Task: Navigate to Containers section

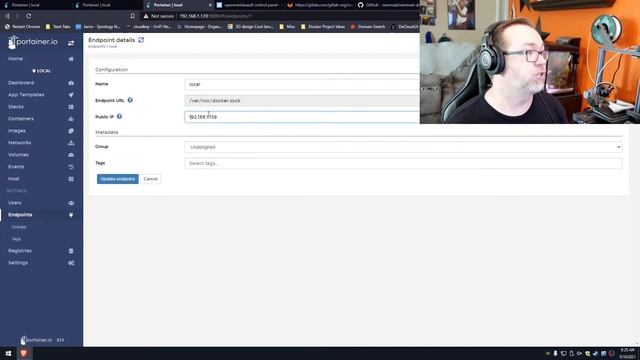Action: click(x=21, y=119)
